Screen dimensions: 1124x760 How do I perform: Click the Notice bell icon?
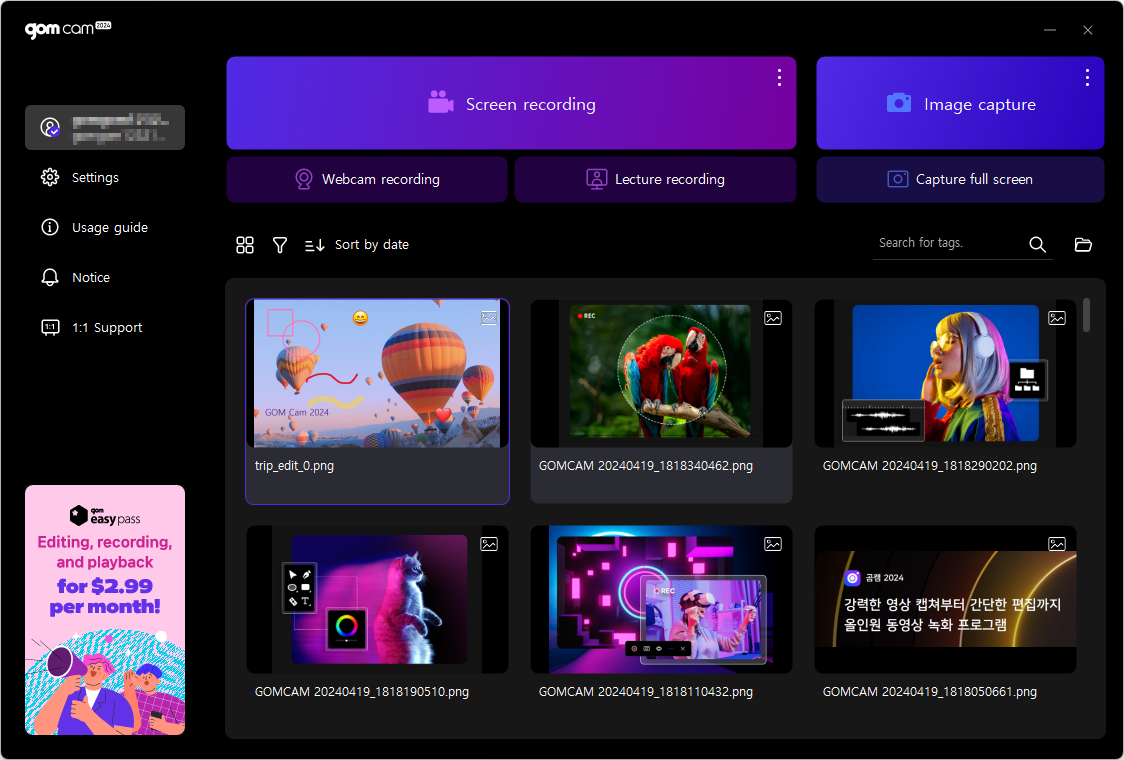coord(50,278)
